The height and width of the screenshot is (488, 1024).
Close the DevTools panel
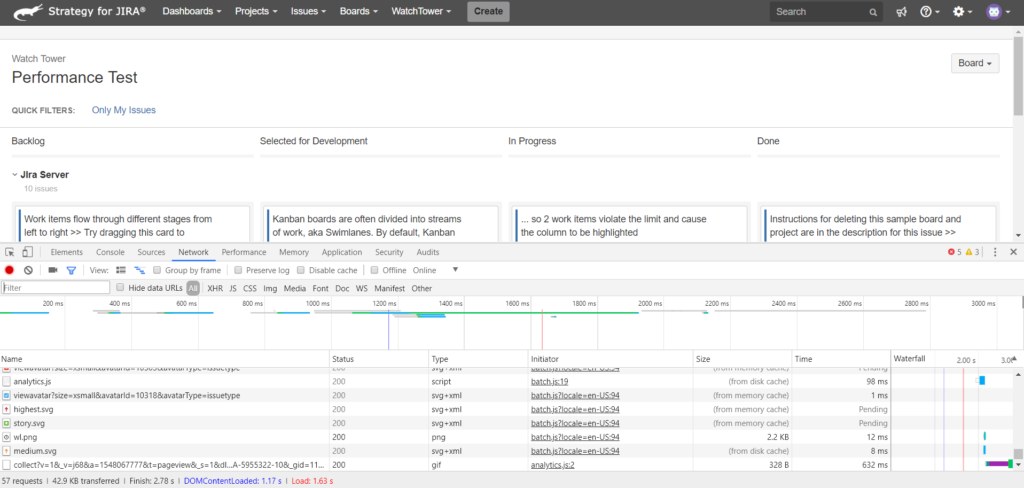pos(1014,252)
